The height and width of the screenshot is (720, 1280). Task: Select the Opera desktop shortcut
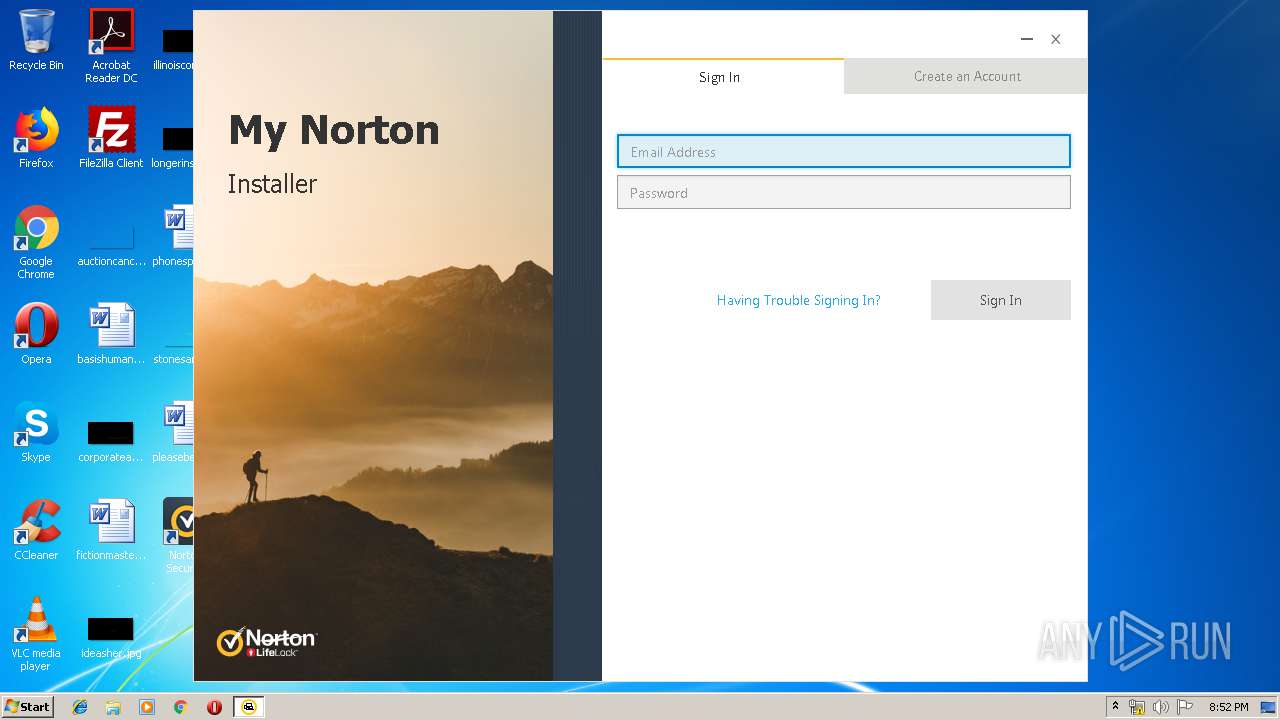pos(36,333)
